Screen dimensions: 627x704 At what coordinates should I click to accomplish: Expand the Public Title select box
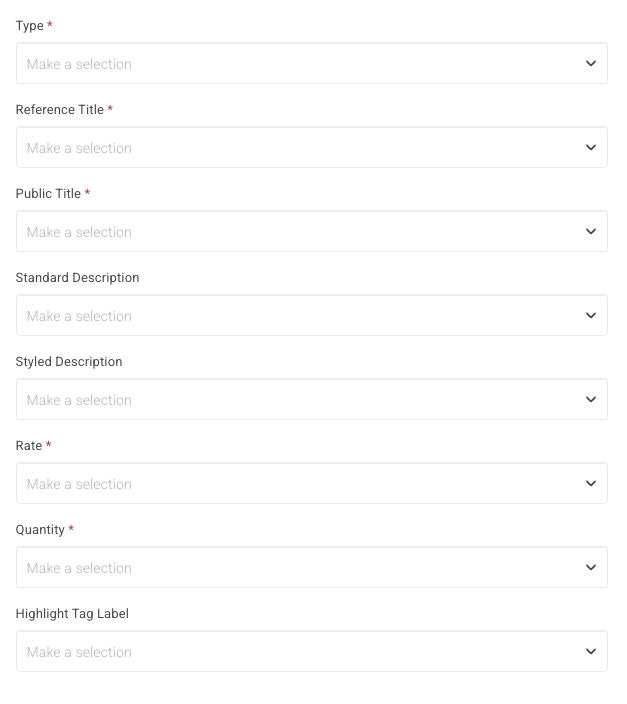coord(312,231)
